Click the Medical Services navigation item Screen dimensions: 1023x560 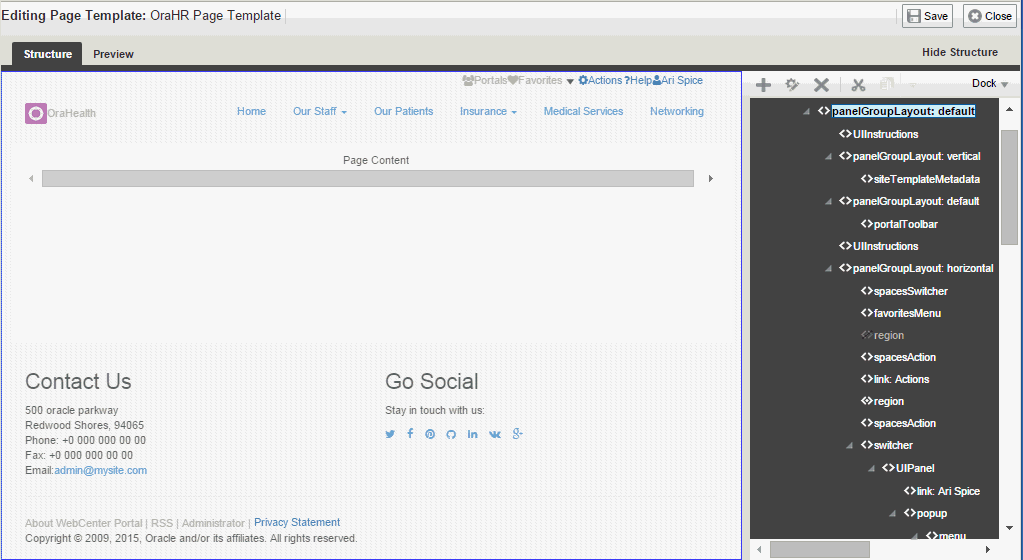[583, 112]
